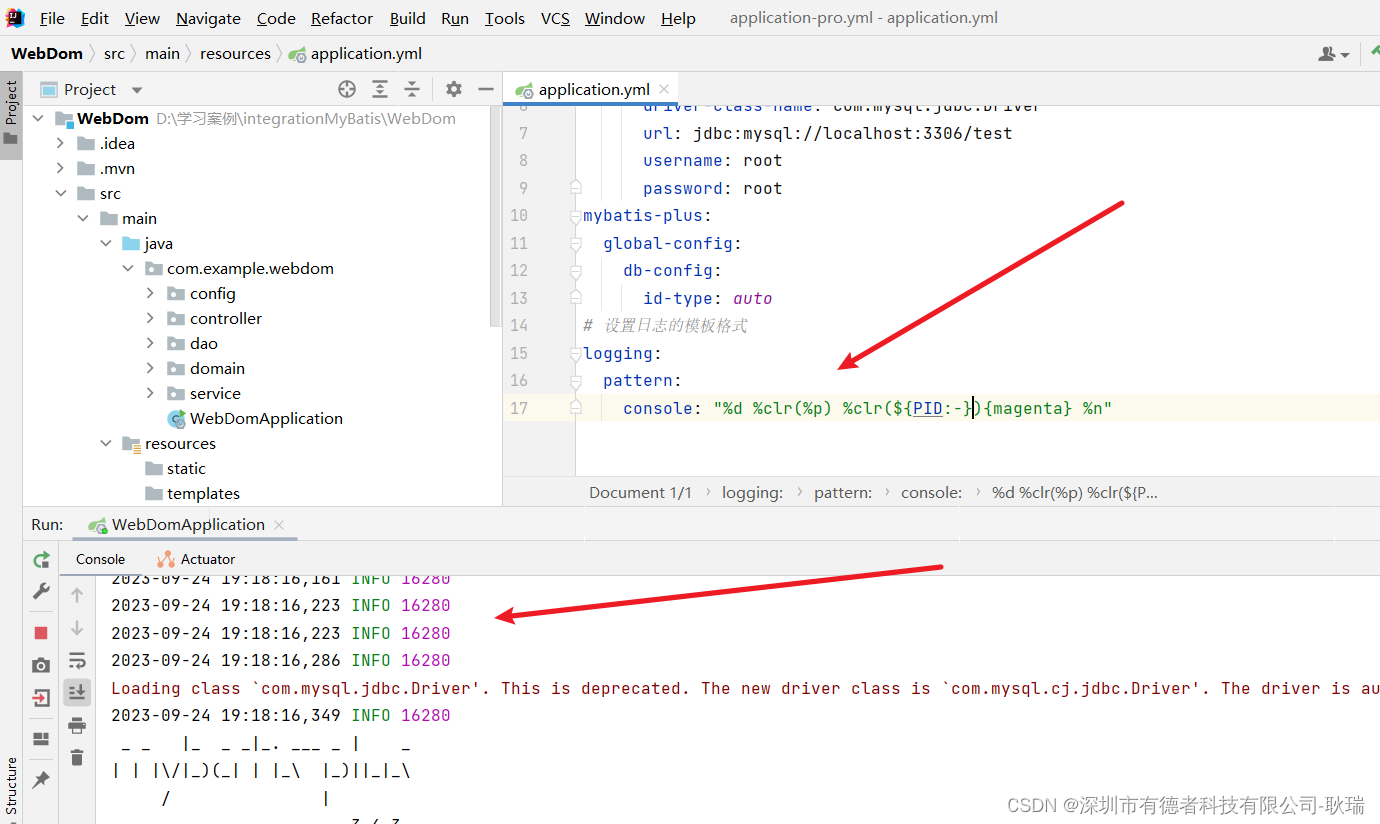Click the 'pattern:' editor breadcrumb
The width and height of the screenshot is (1380, 824).
point(842,492)
